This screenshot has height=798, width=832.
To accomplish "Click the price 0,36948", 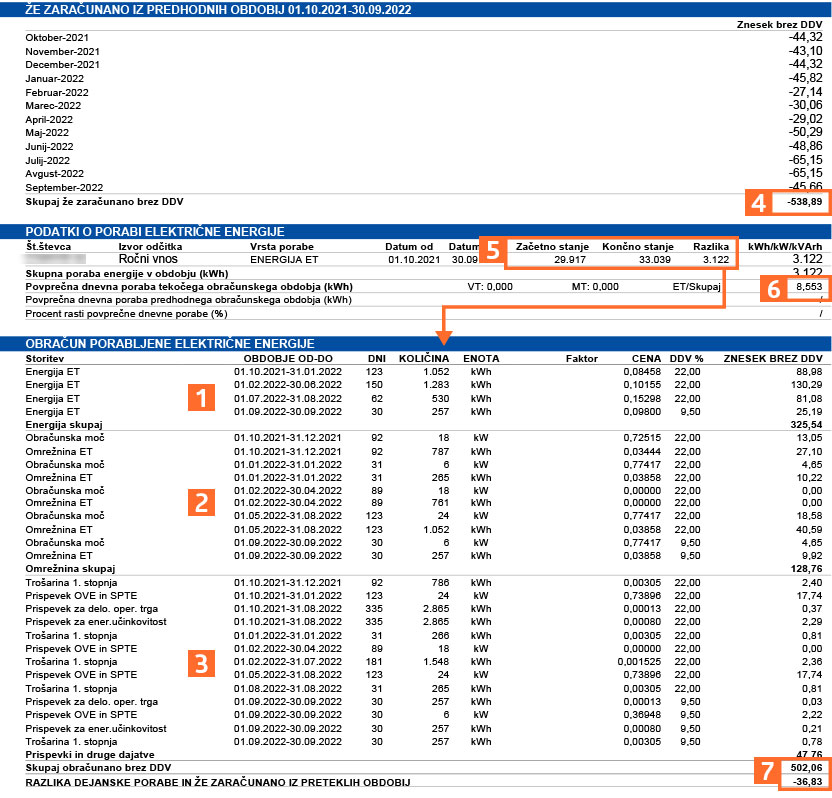I will pyautogui.click(x=642, y=715).
